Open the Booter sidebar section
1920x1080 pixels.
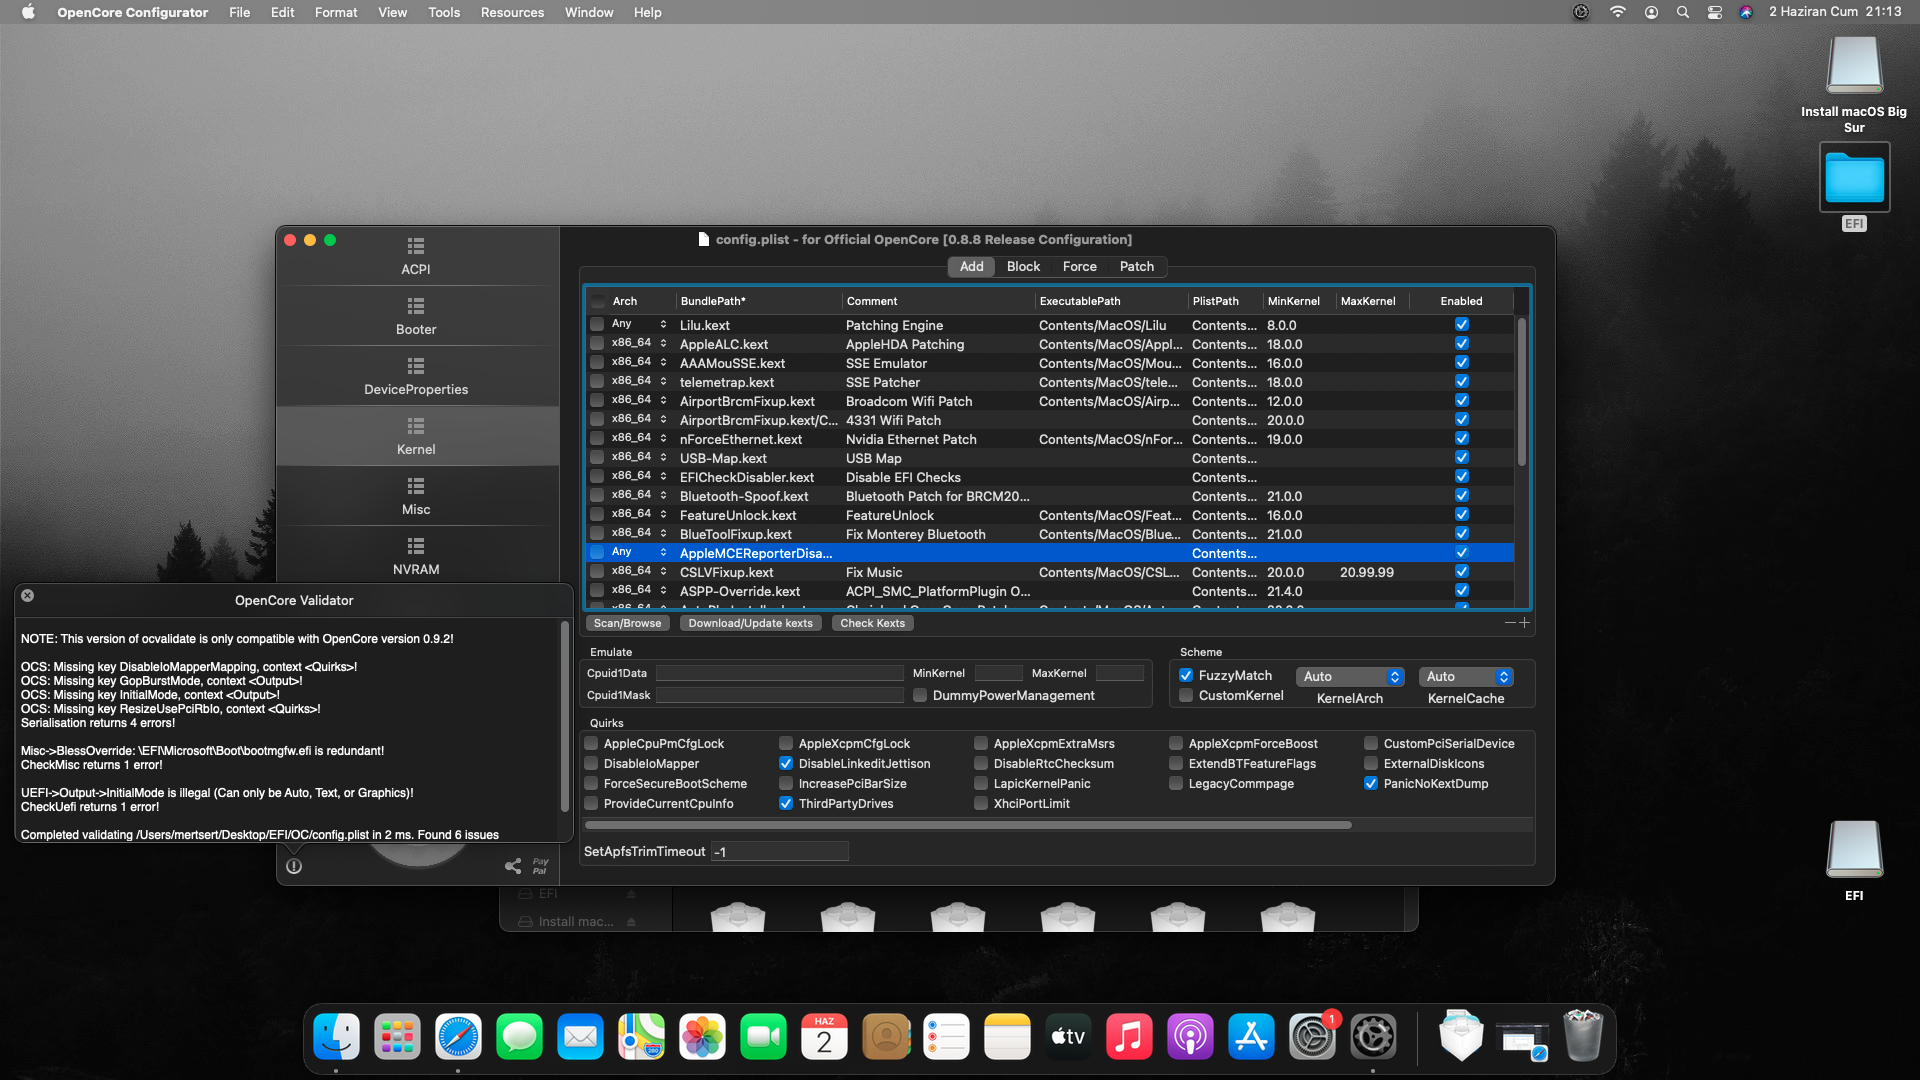pyautogui.click(x=416, y=316)
